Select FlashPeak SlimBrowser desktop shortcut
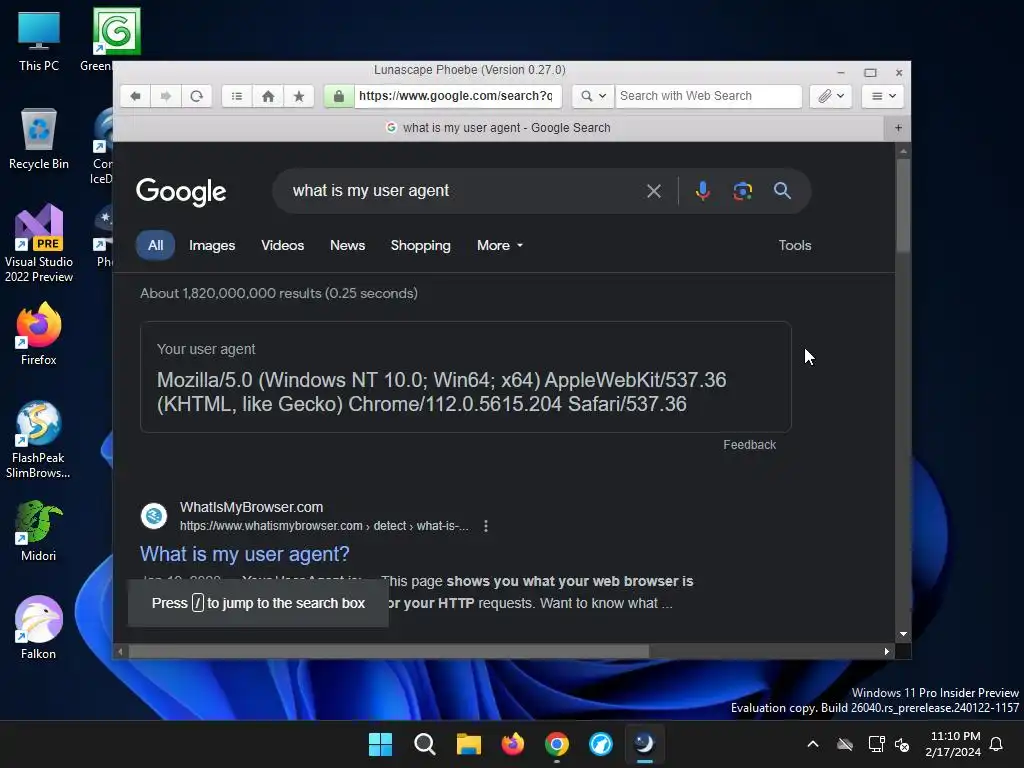Screen dimensions: 1024x768 [39, 440]
